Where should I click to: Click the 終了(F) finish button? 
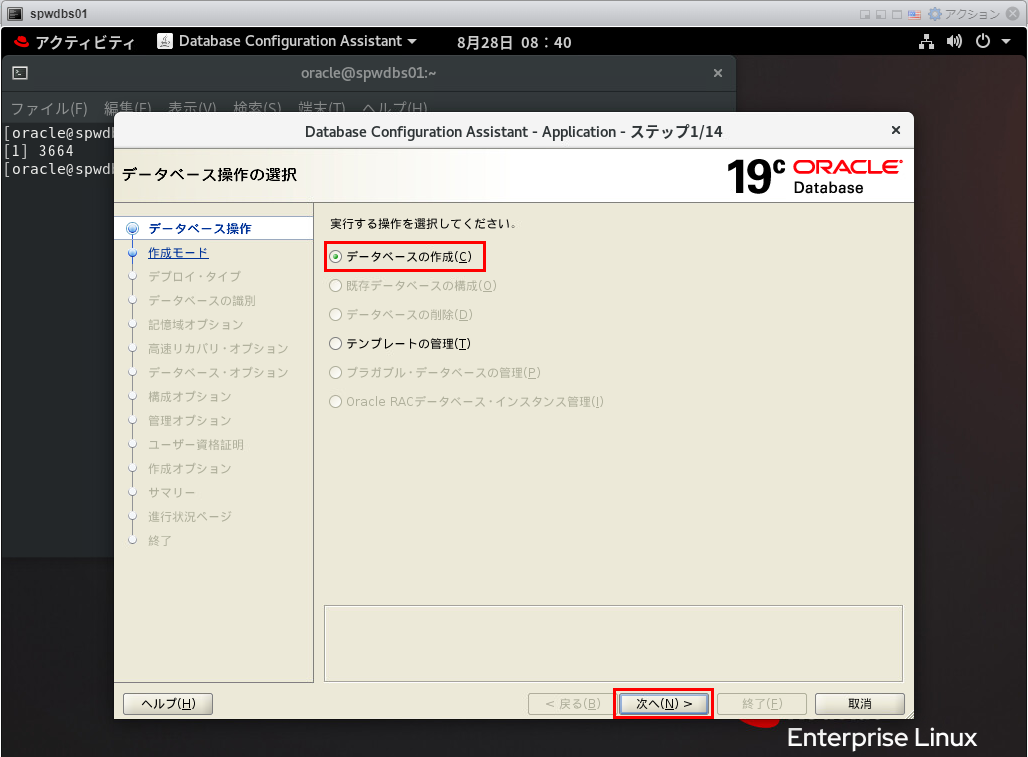tap(762, 703)
